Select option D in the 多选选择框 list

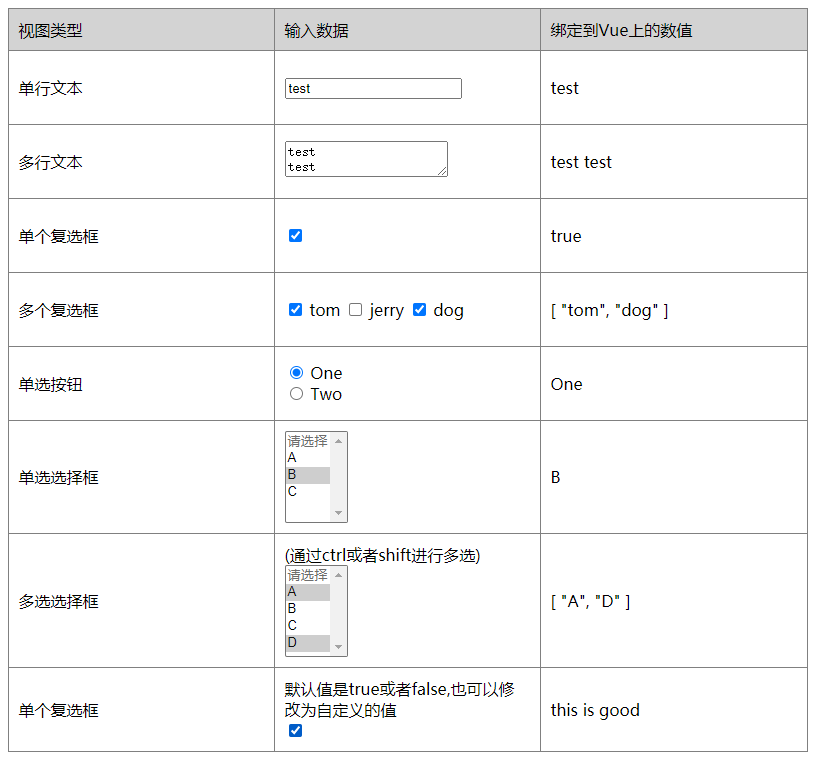point(308,642)
